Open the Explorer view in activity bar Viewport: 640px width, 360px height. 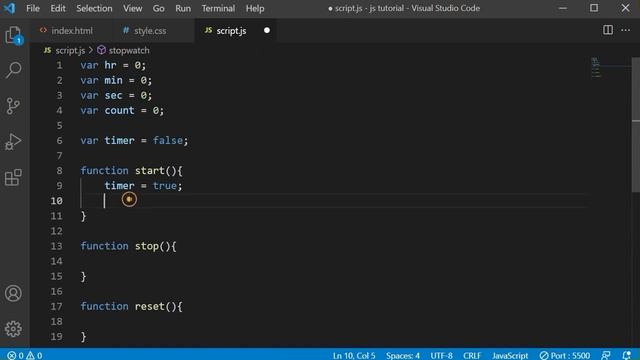[13, 35]
